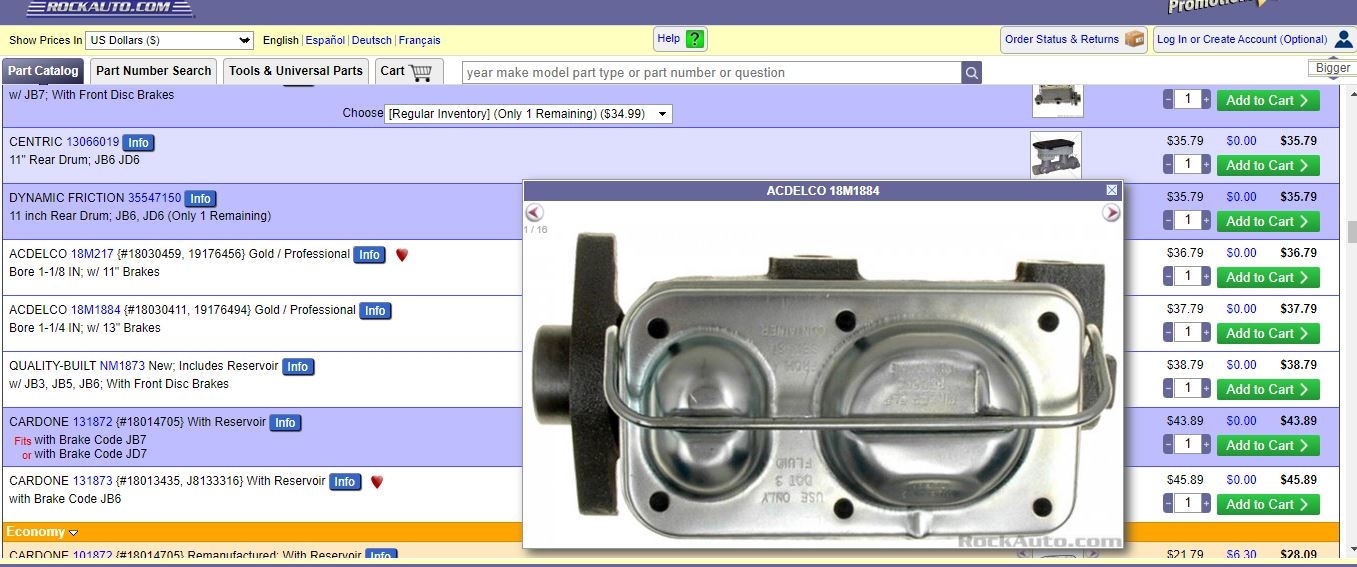
Task: Click the Help button
Action: (681, 39)
